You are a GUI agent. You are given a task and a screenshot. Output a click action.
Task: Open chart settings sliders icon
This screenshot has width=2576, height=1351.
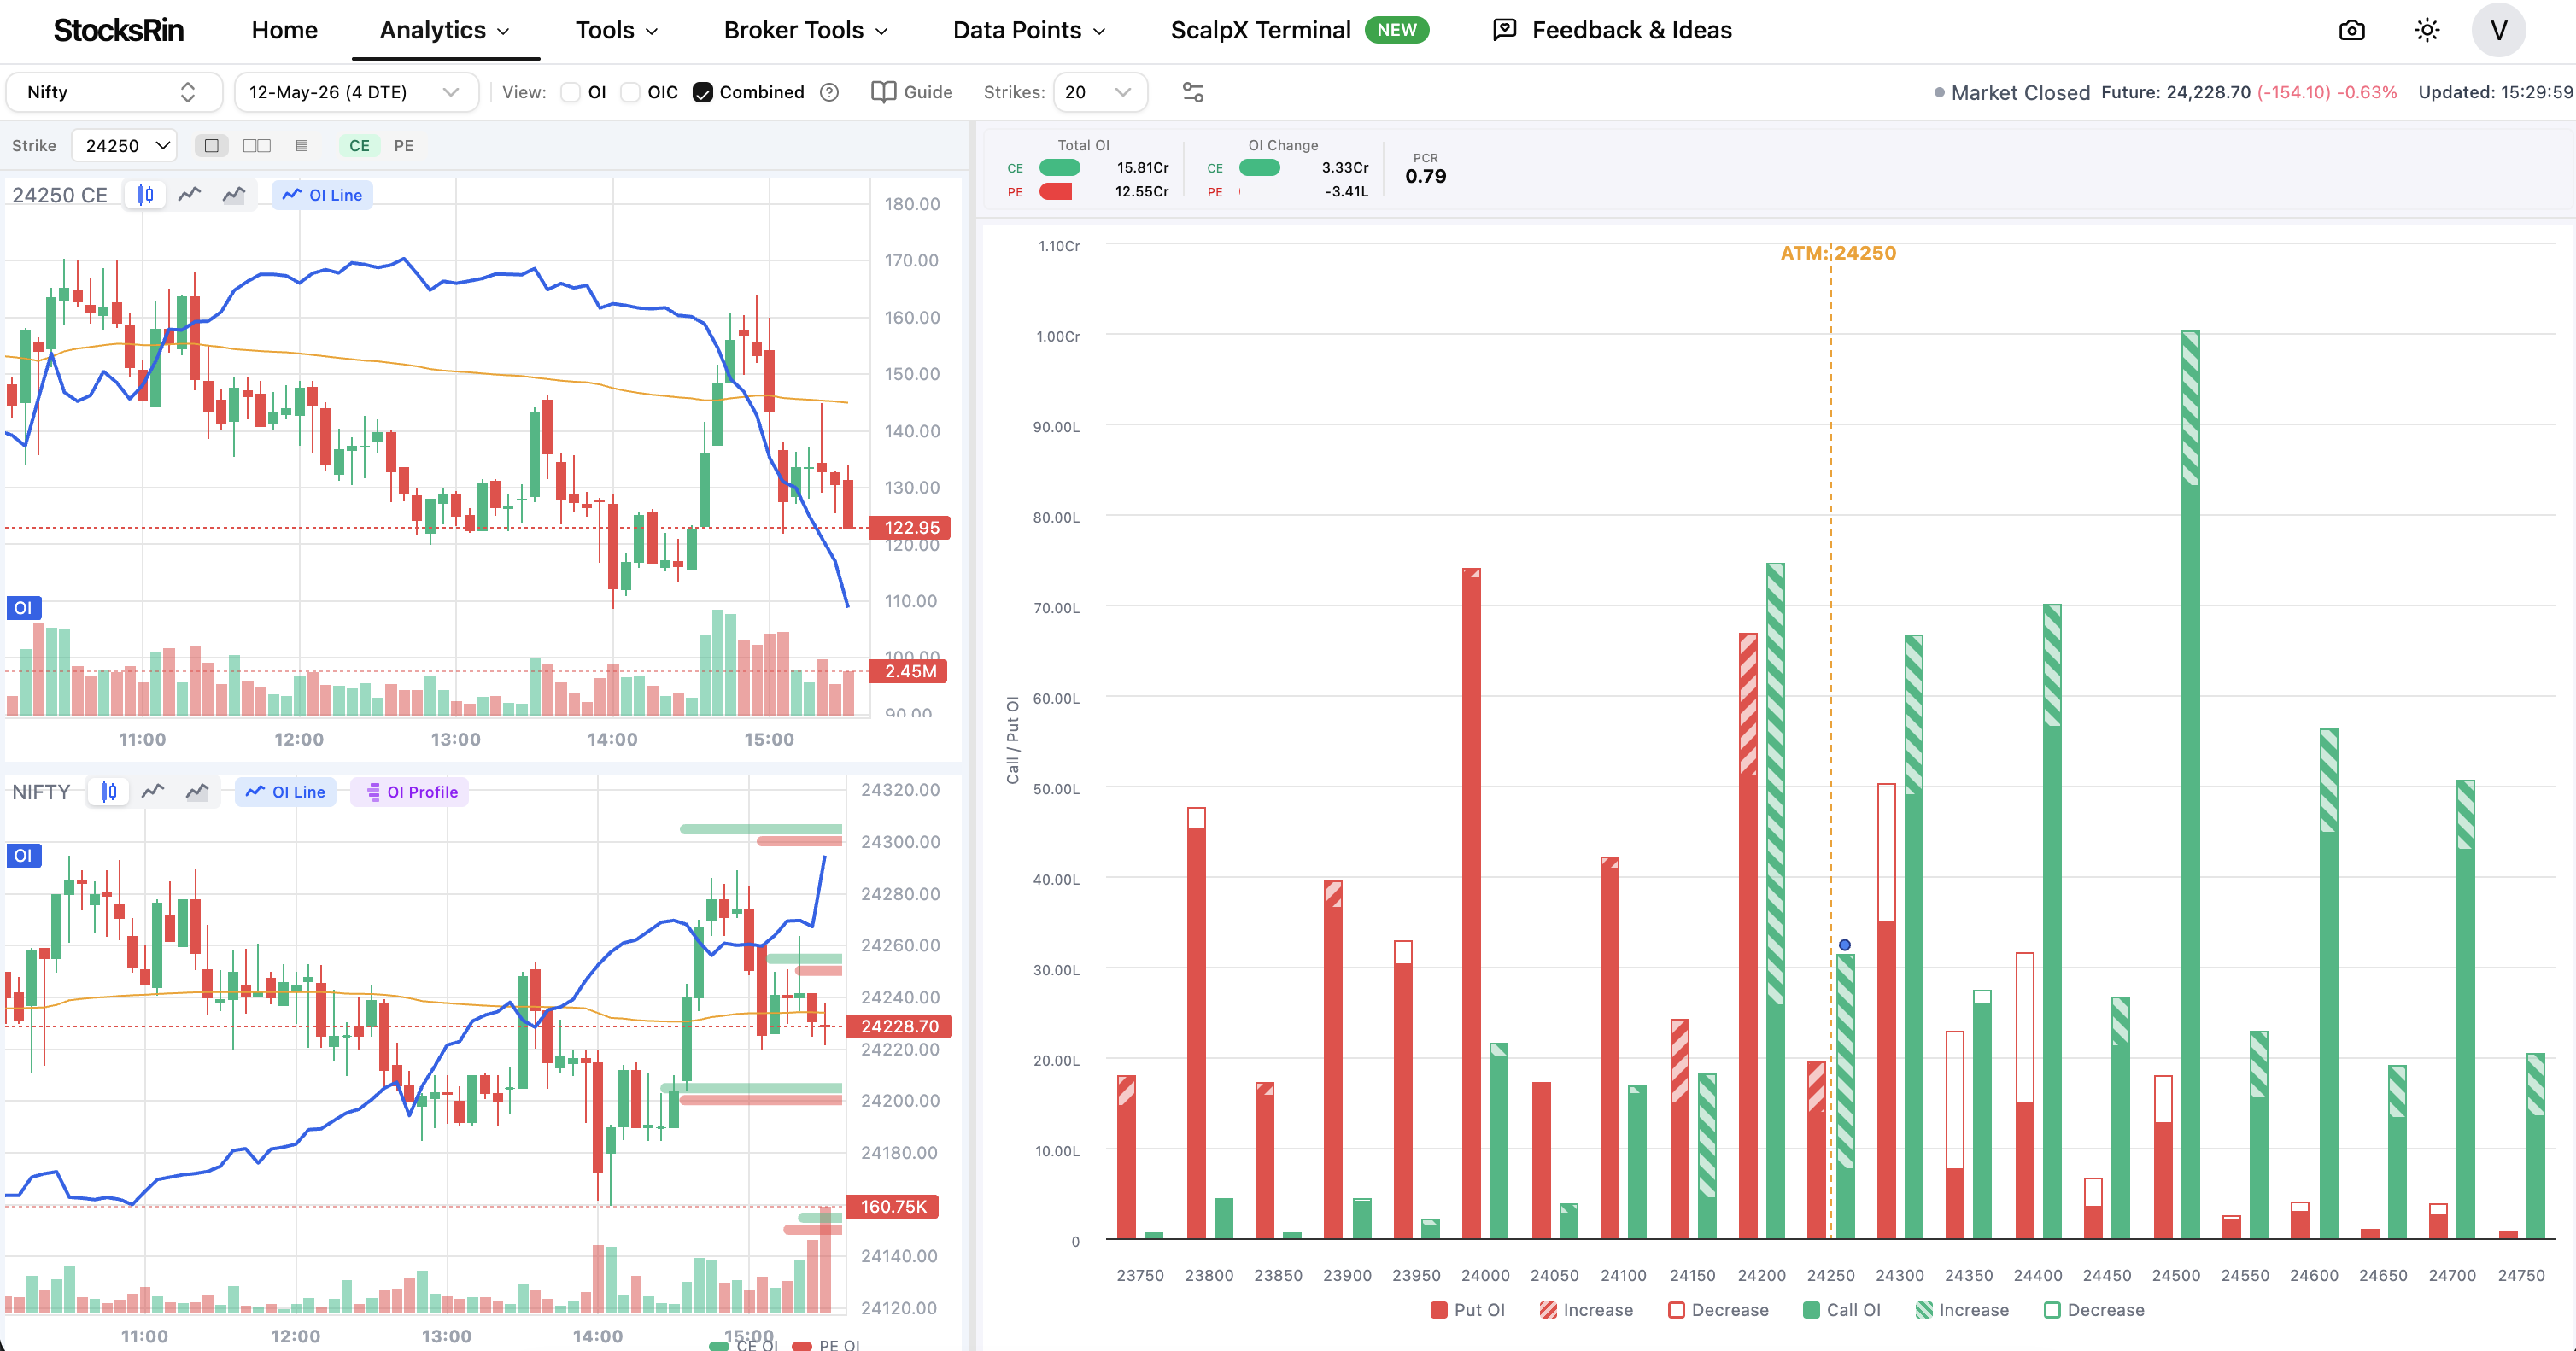point(1193,92)
